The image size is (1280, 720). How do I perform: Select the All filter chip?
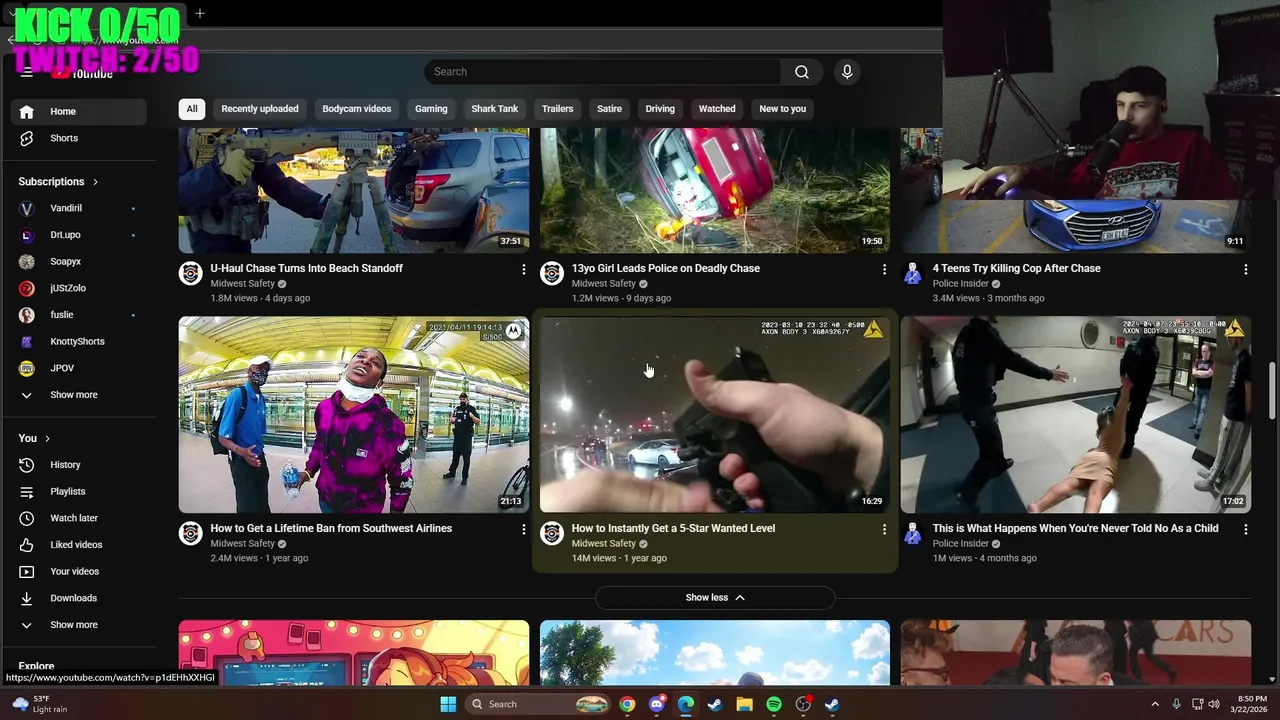192,109
